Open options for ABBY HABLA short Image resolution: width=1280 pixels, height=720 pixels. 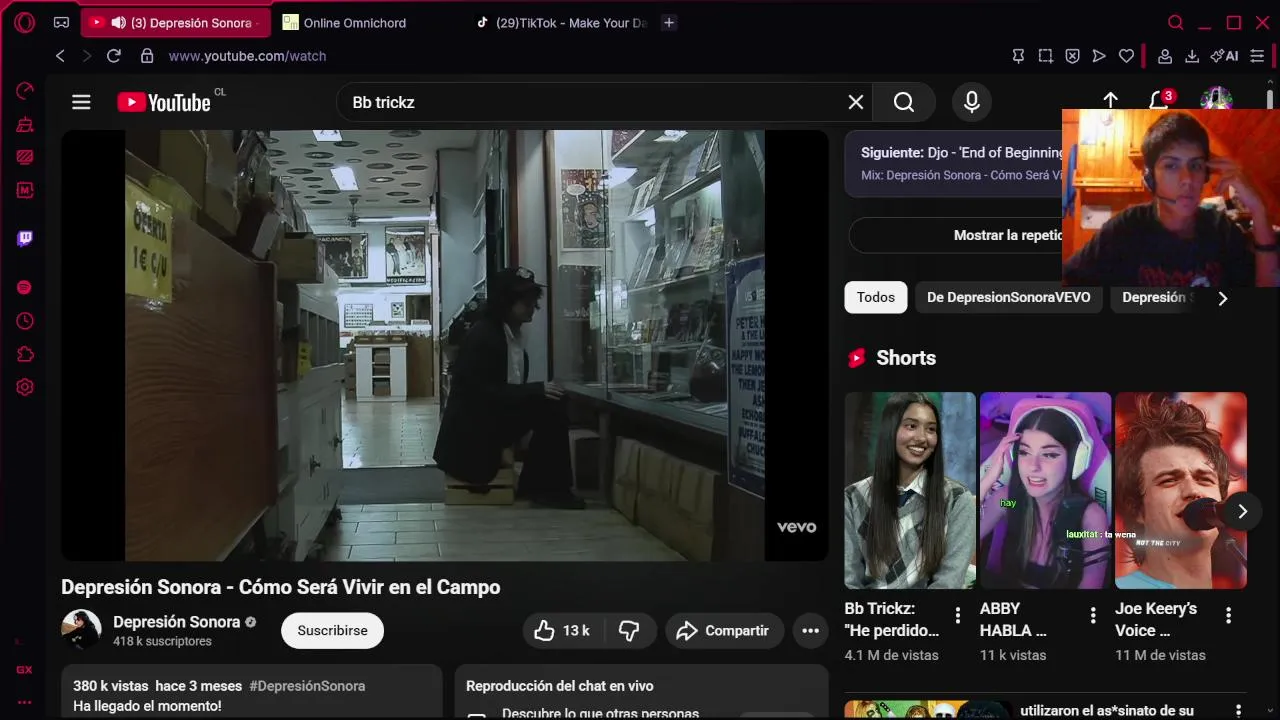(x=1093, y=615)
